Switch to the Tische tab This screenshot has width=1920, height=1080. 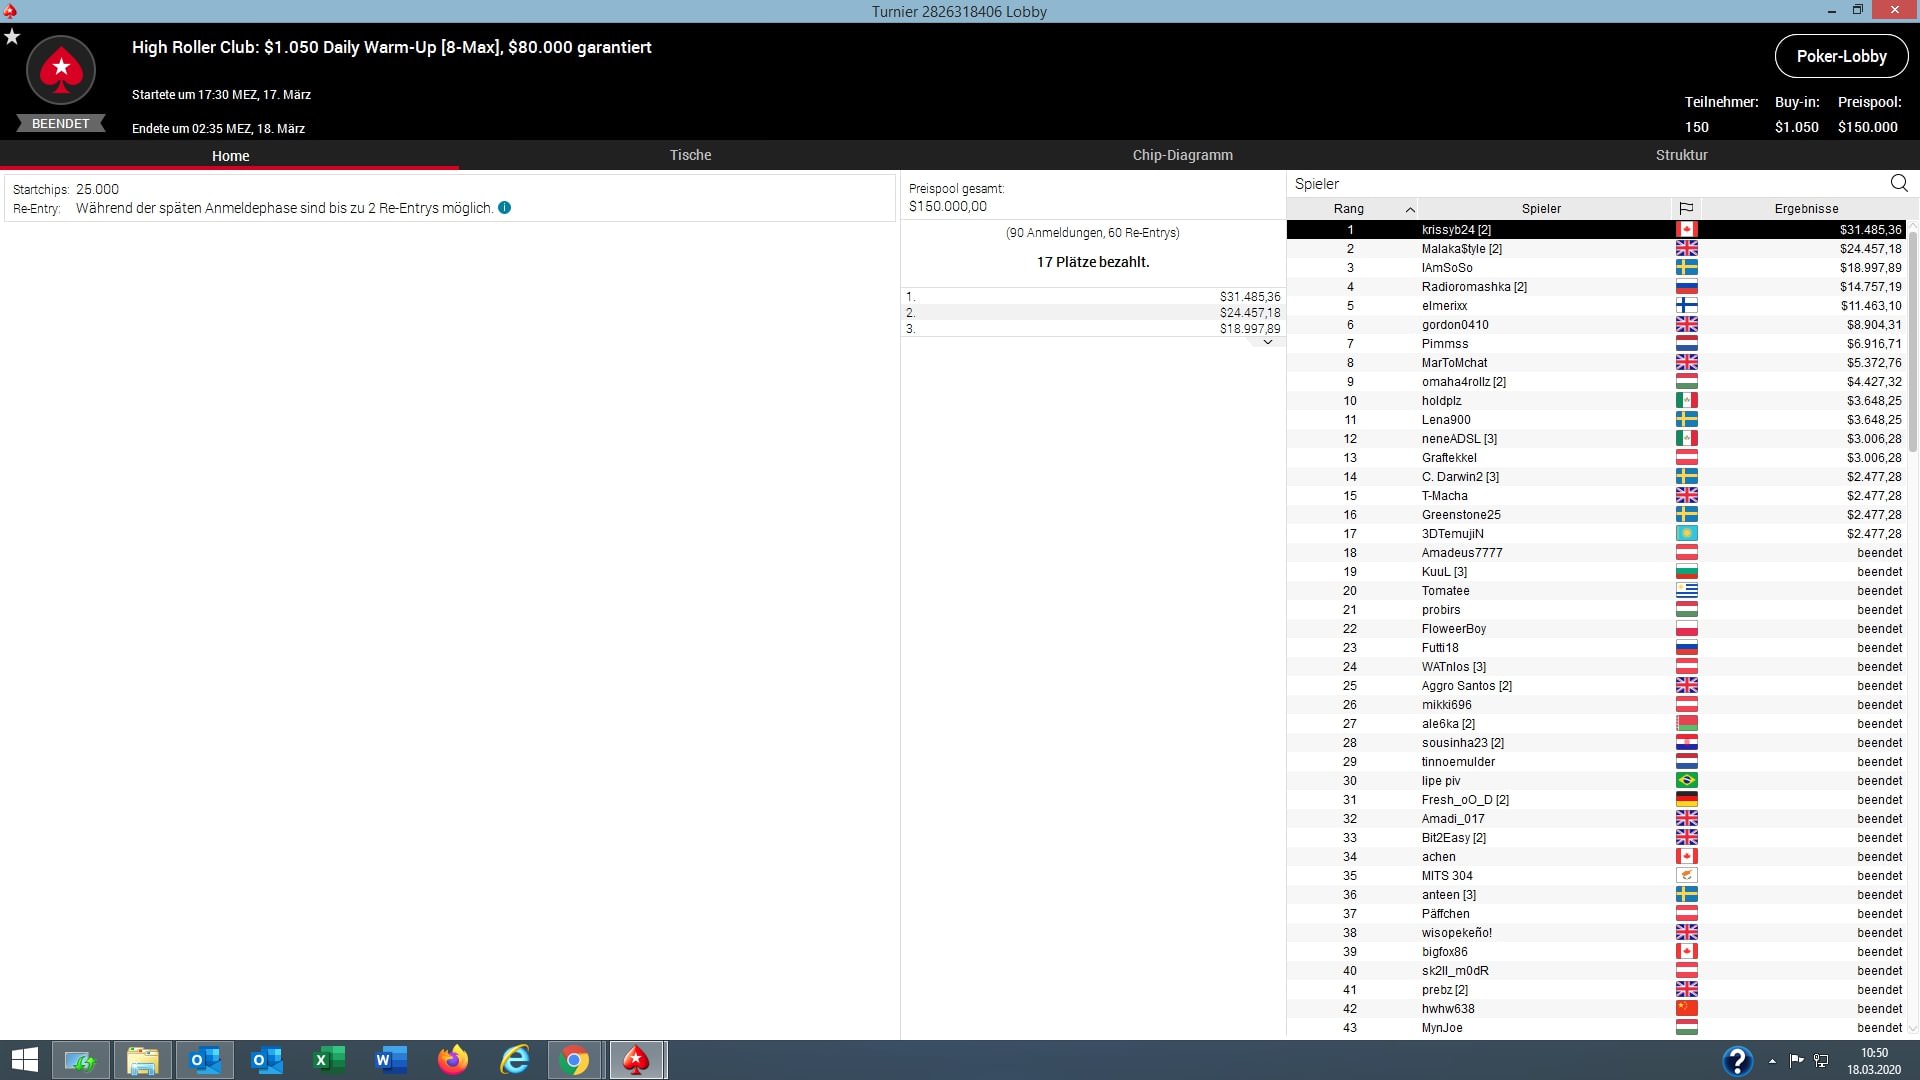coord(690,155)
